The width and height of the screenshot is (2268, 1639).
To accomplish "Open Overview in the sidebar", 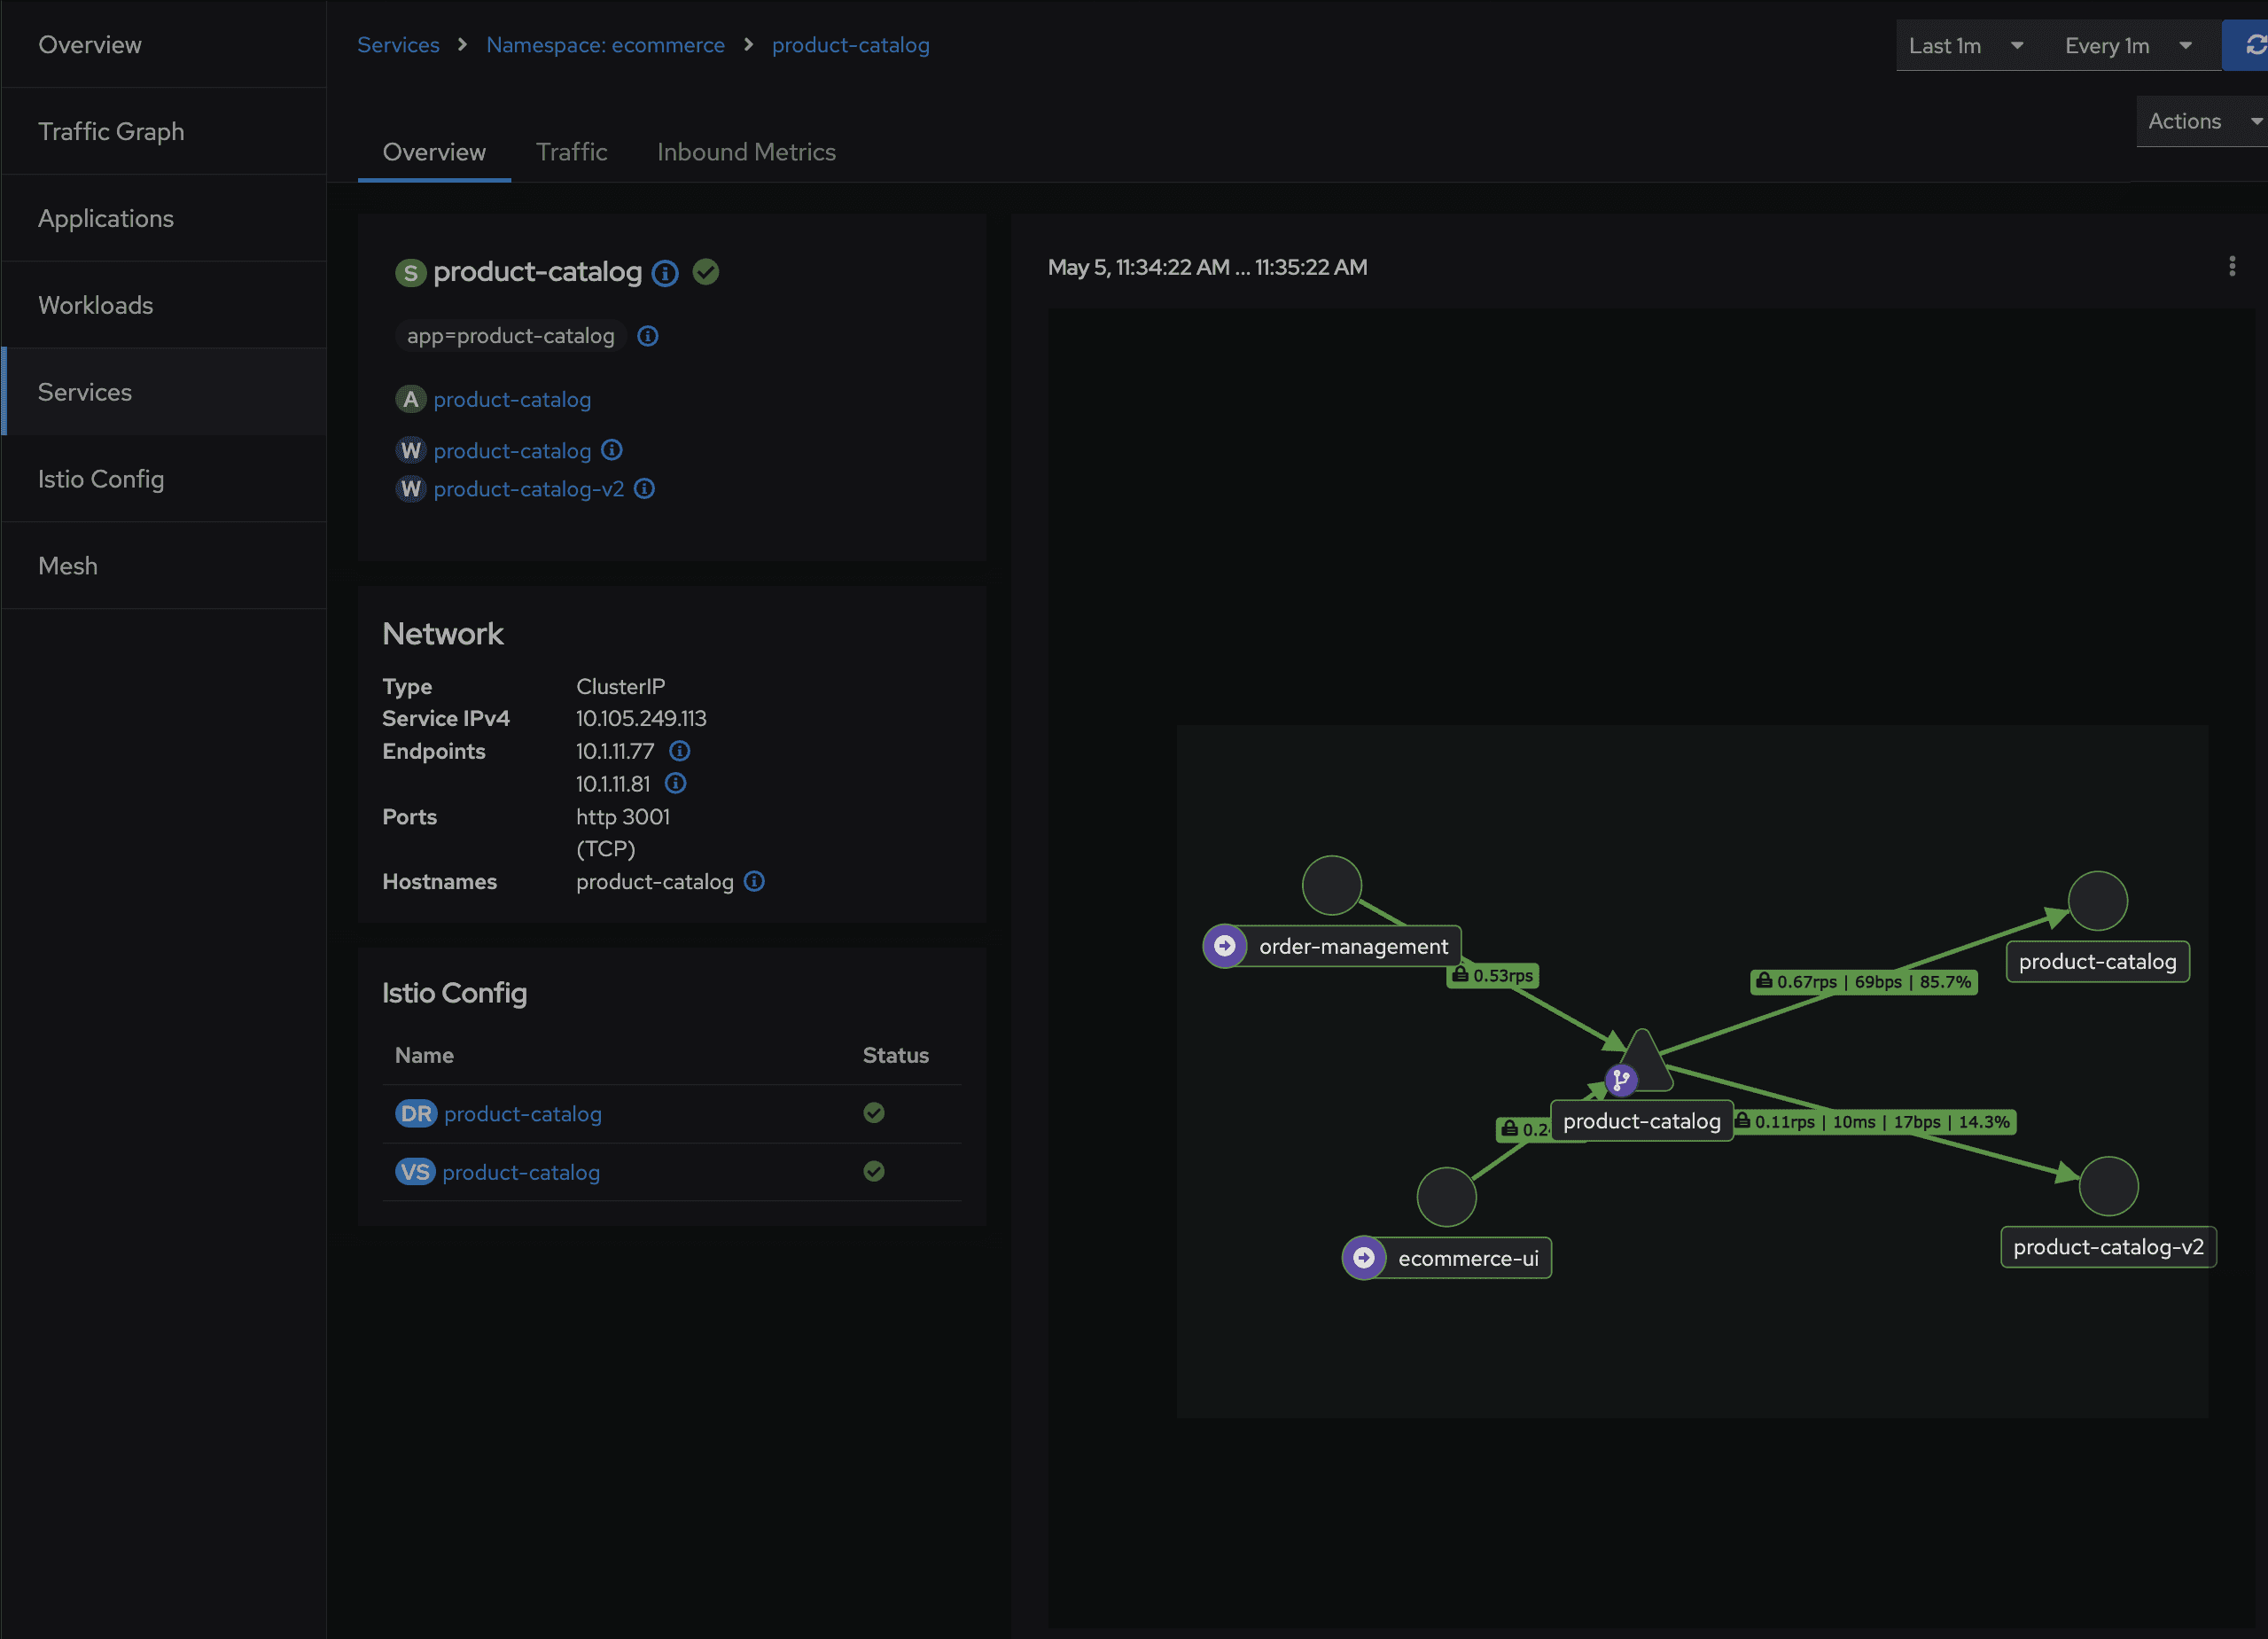I will 164,45.
